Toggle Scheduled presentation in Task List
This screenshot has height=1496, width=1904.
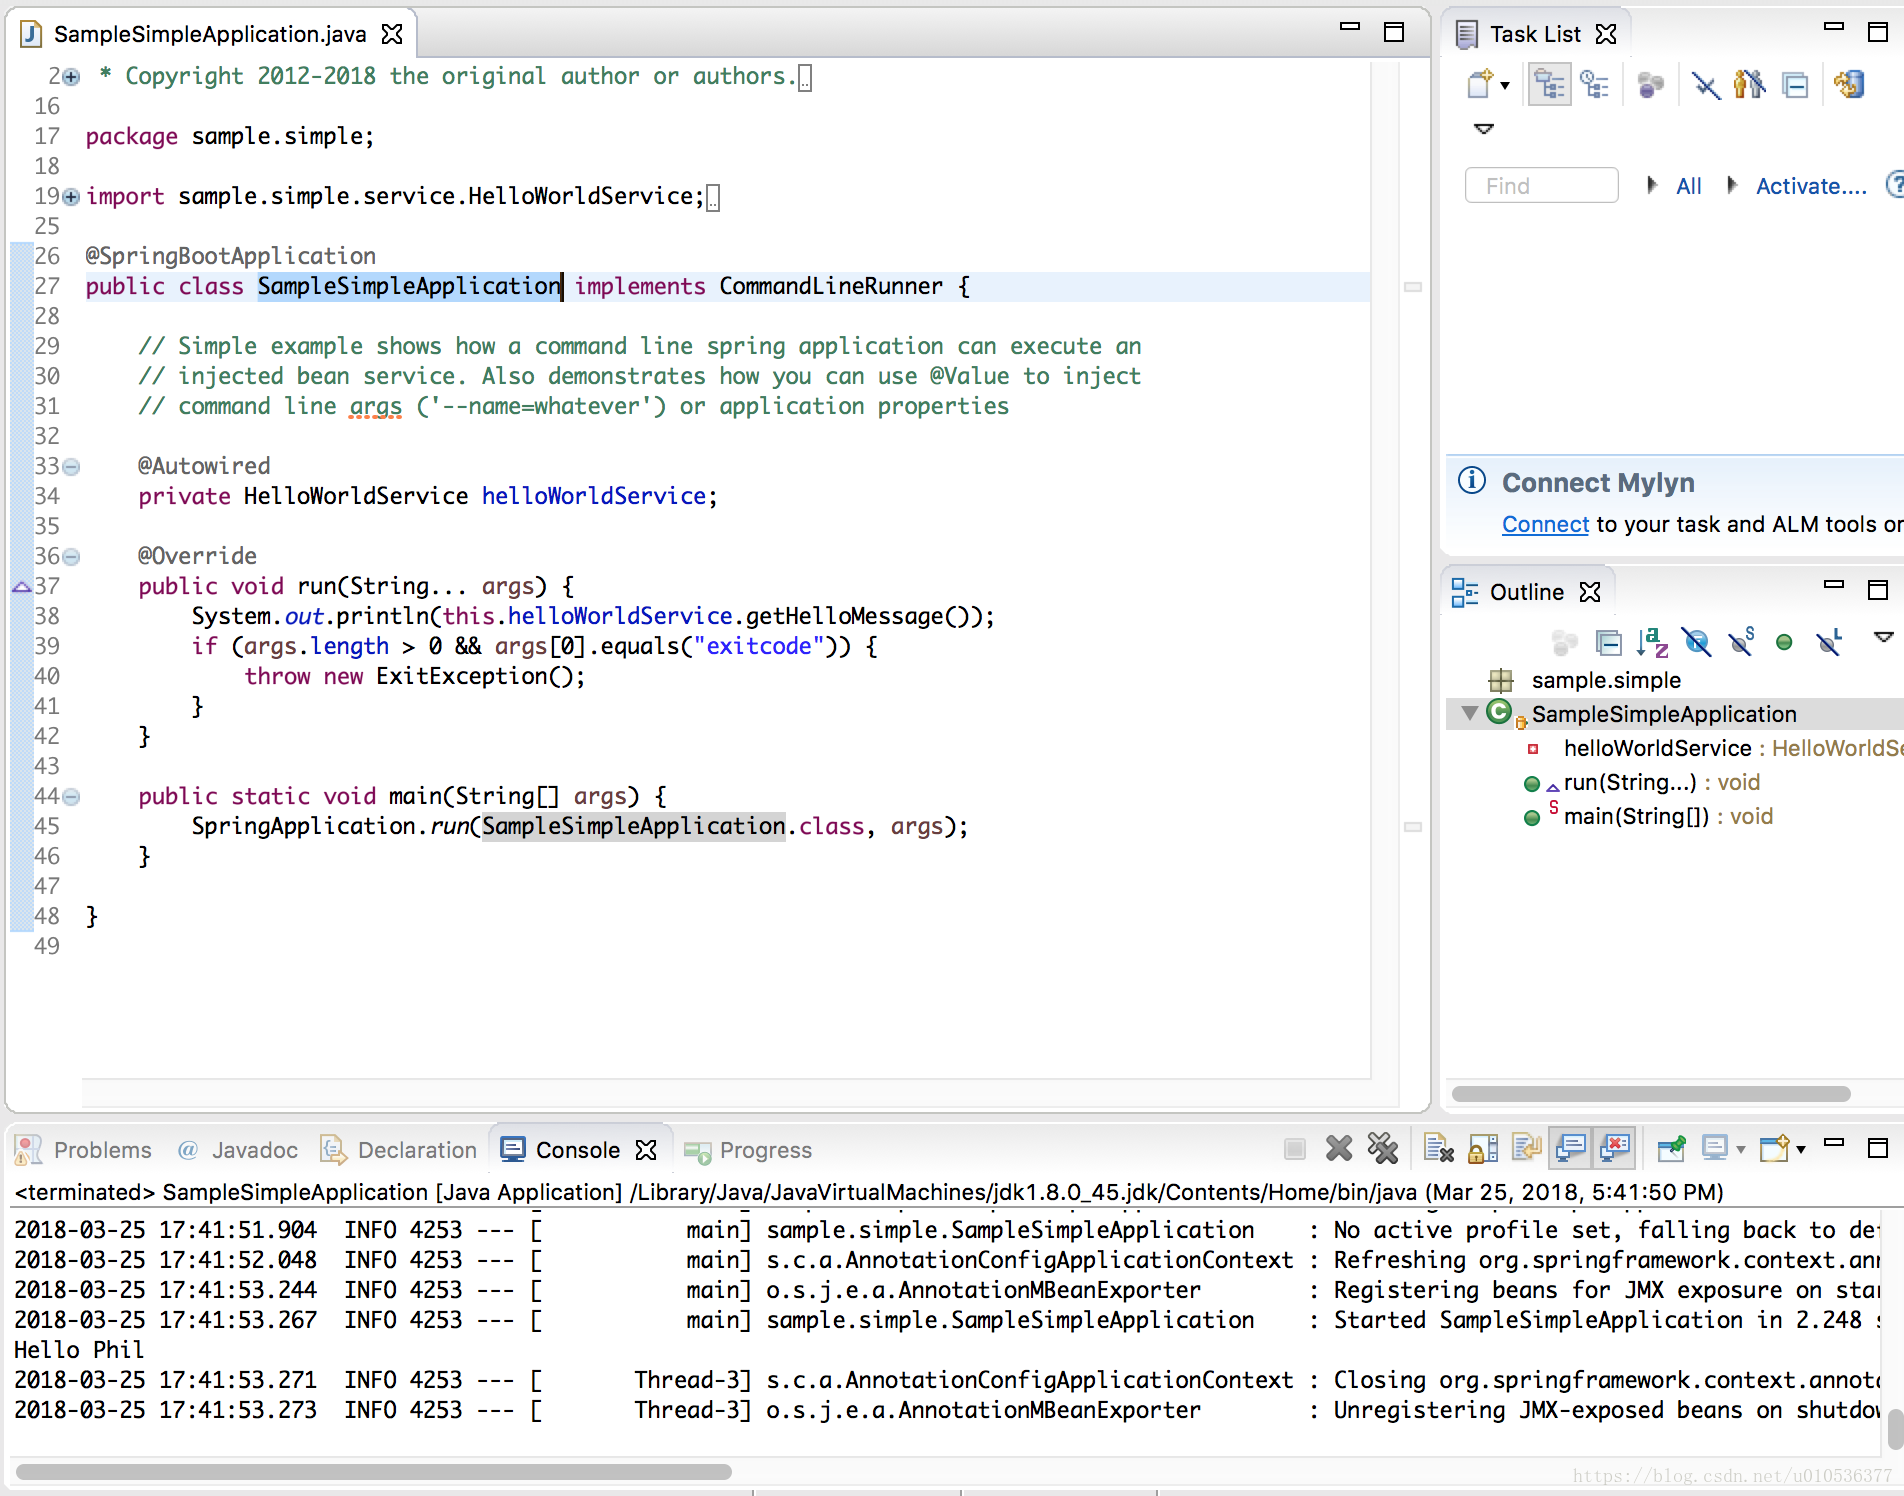pos(1594,85)
